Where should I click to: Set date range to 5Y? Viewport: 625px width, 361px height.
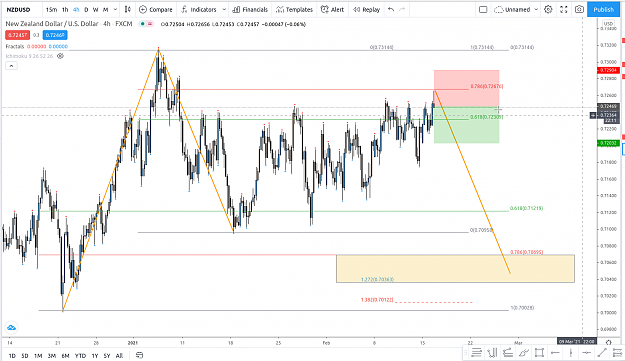107,355
